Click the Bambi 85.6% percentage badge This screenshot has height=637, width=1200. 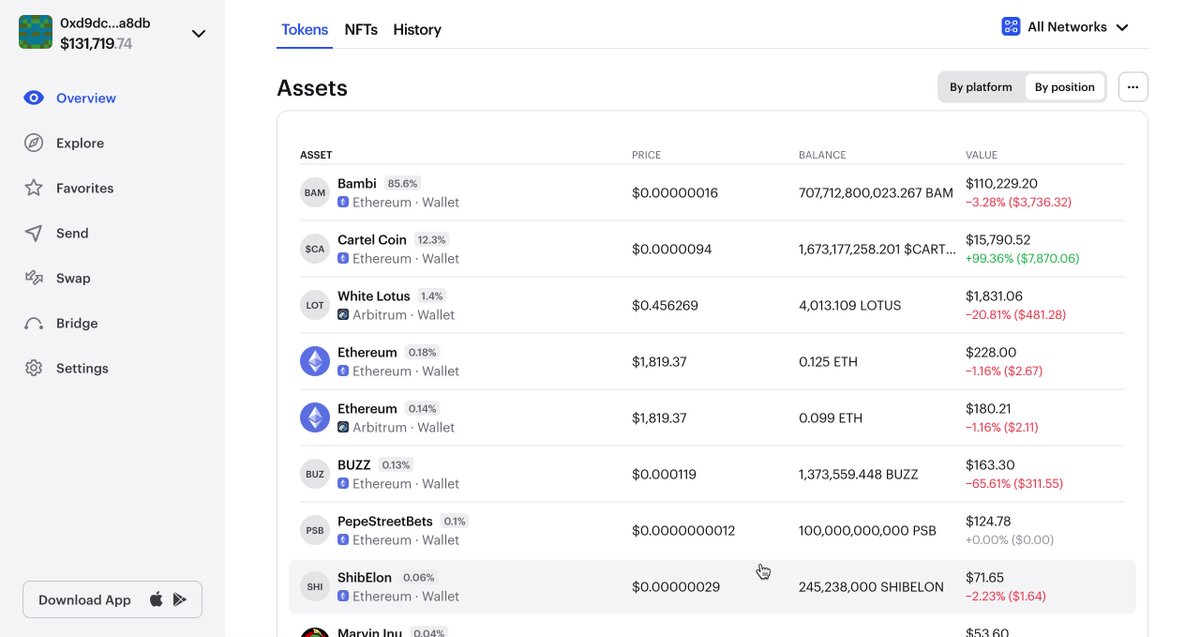[402, 184]
